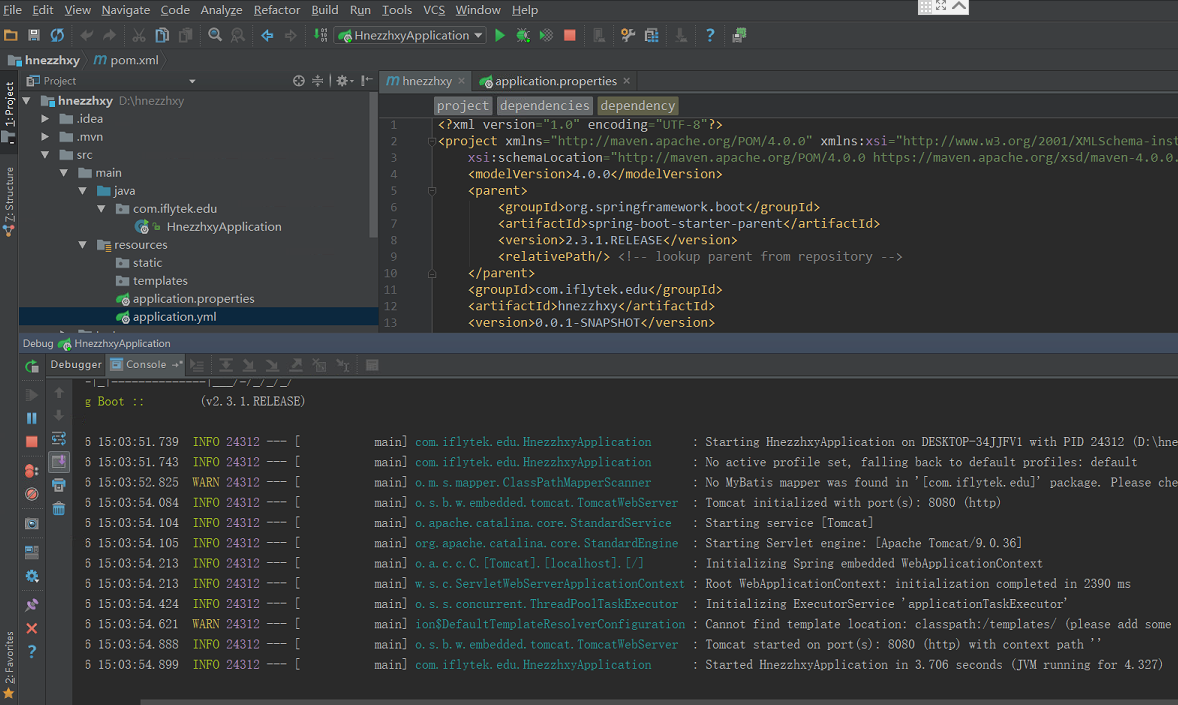The image size is (1178, 705).
Task: Click the dependencies breadcrumb
Action: tap(545, 106)
